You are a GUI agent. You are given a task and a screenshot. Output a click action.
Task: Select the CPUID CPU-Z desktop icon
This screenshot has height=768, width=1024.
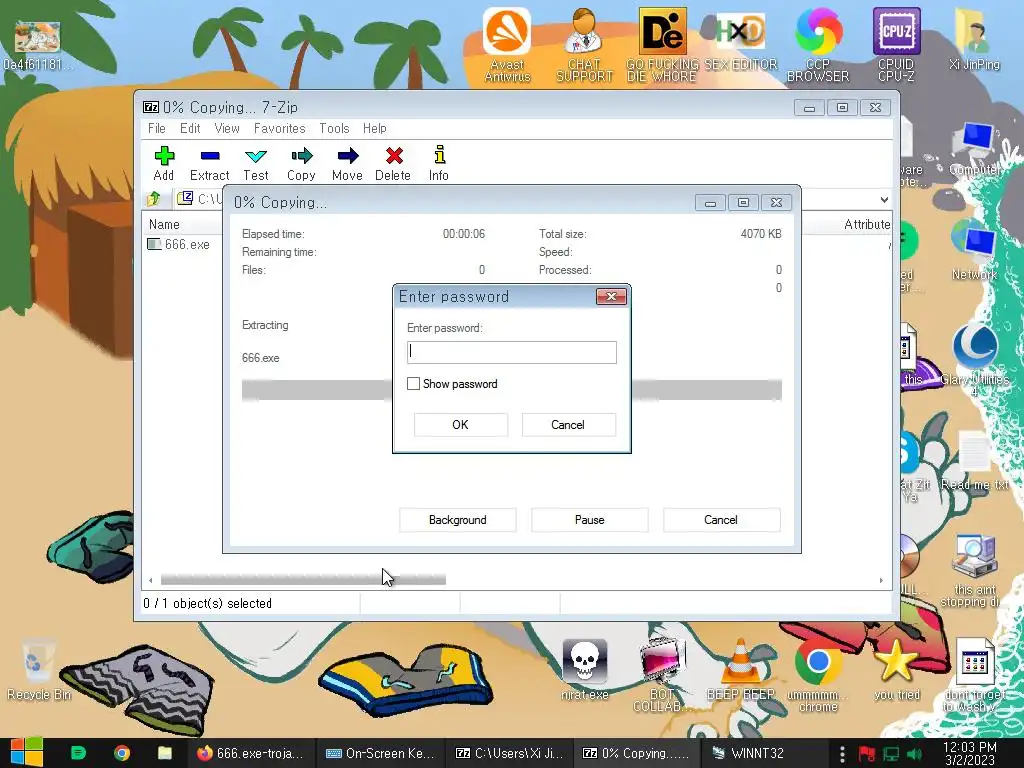click(896, 45)
